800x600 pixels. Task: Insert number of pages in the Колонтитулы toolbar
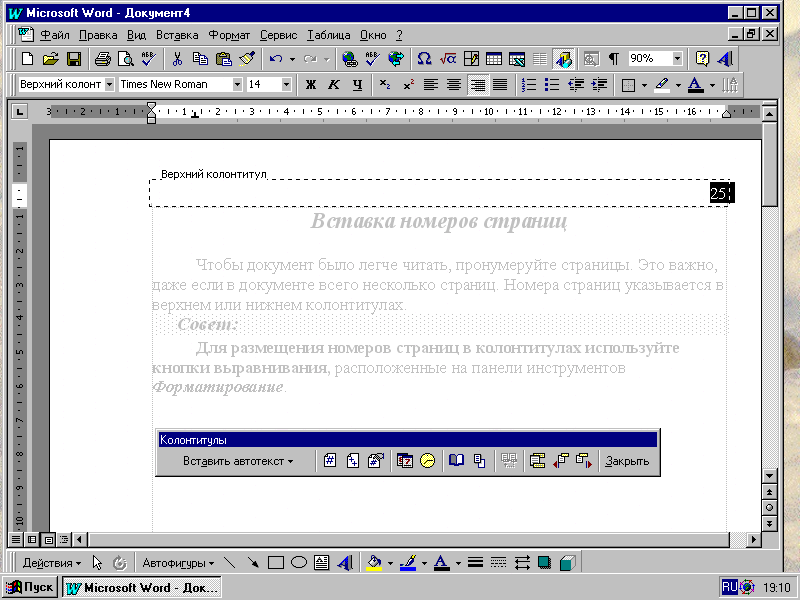[353, 461]
